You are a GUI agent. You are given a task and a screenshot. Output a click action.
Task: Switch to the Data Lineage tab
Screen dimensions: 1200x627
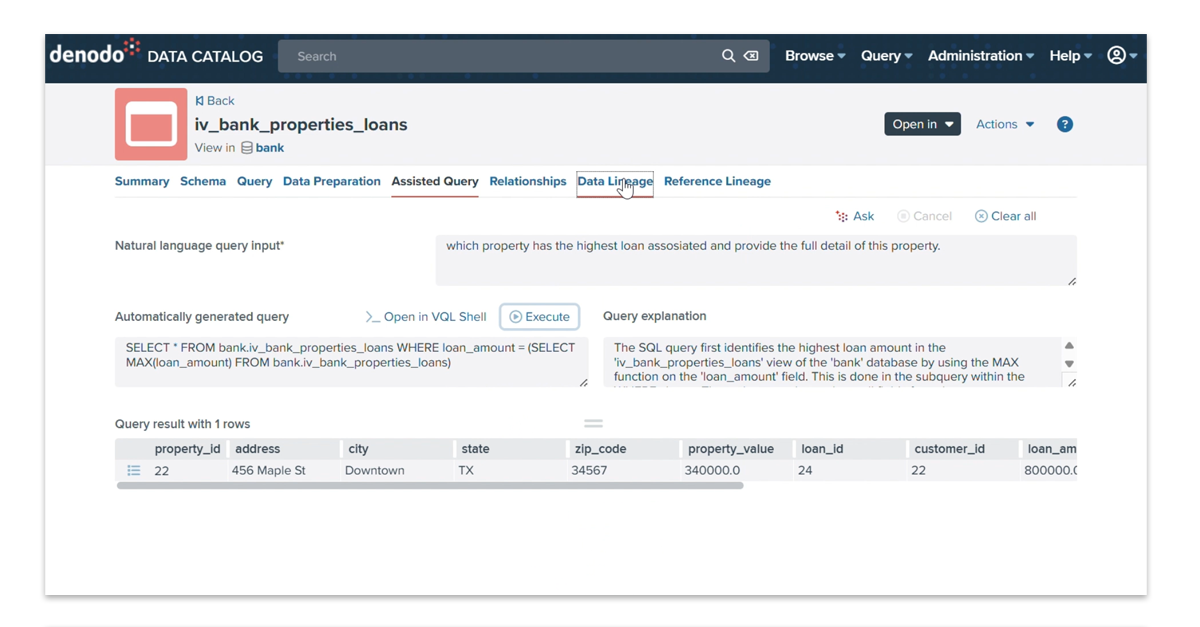615,181
